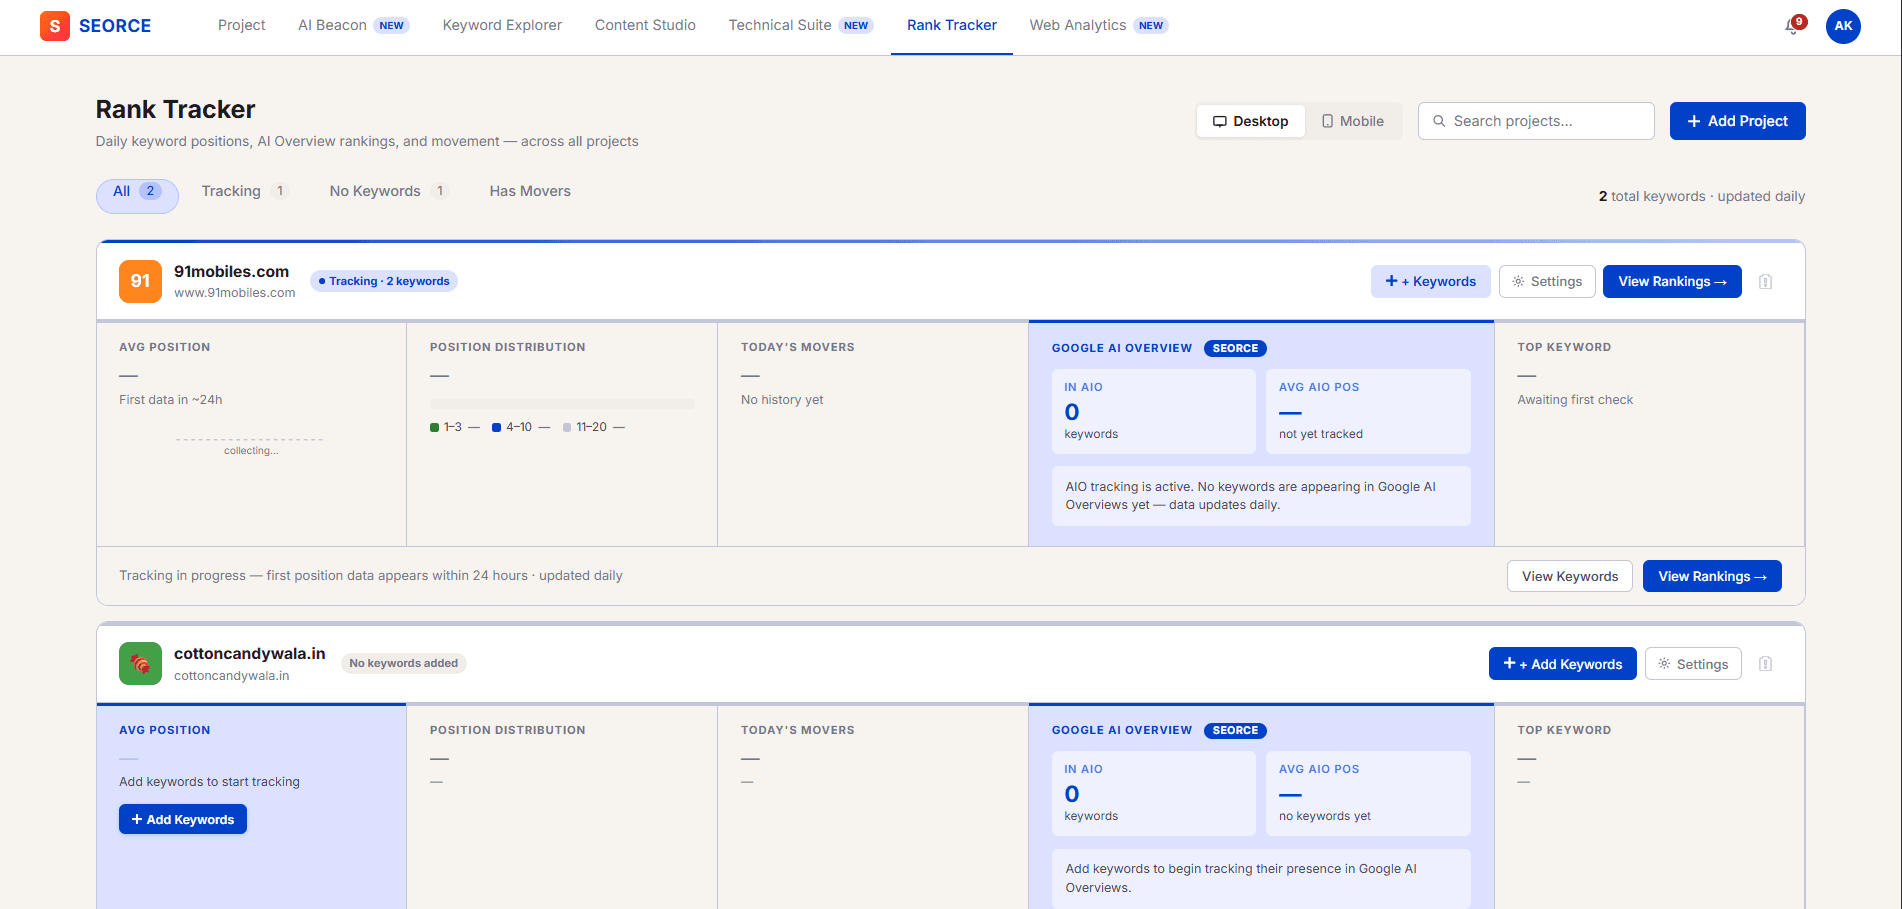The image size is (1902, 909).
Task: Filter by Has Movers
Action: click(x=530, y=191)
